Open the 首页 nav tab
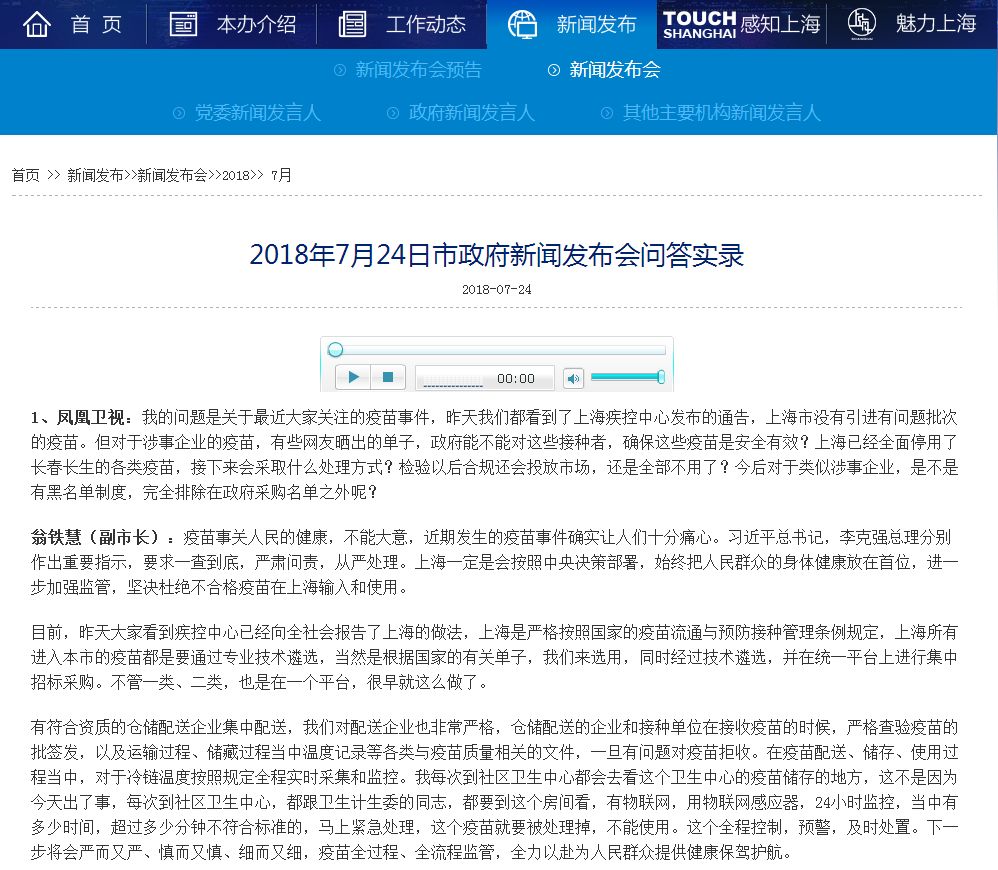This screenshot has width=998, height=870. [73, 24]
